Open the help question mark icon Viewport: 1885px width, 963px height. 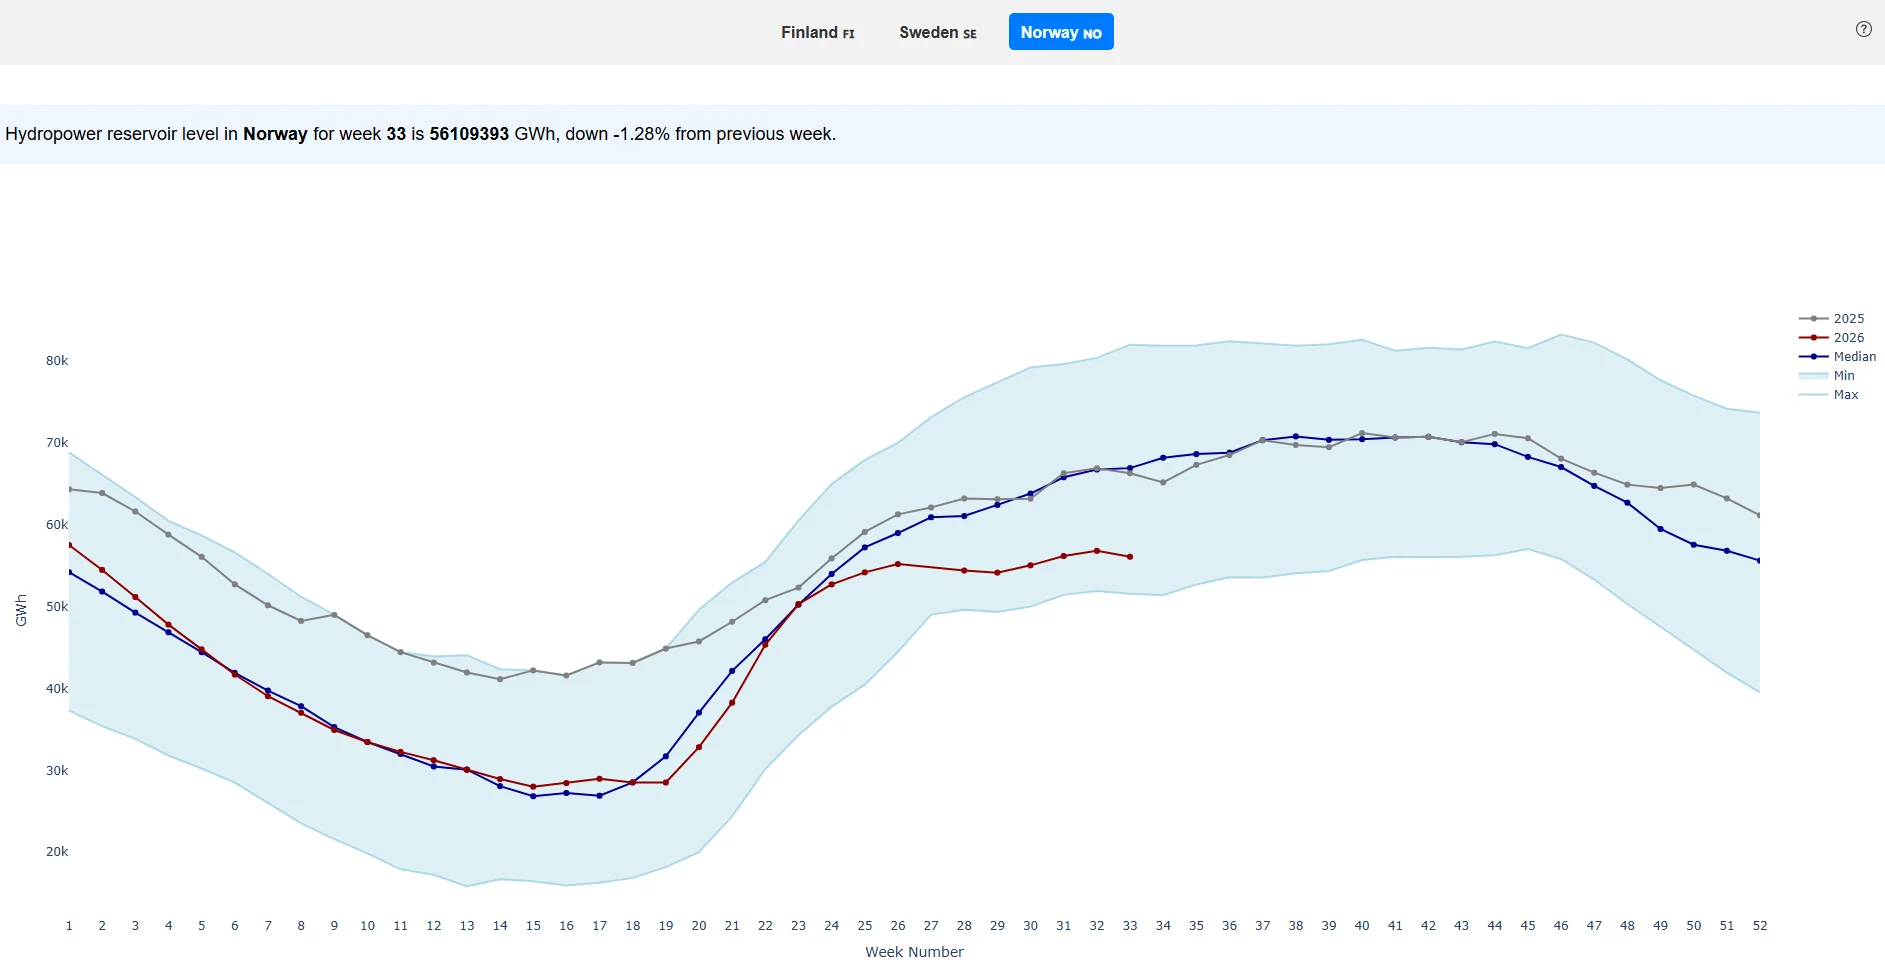[1864, 30]
